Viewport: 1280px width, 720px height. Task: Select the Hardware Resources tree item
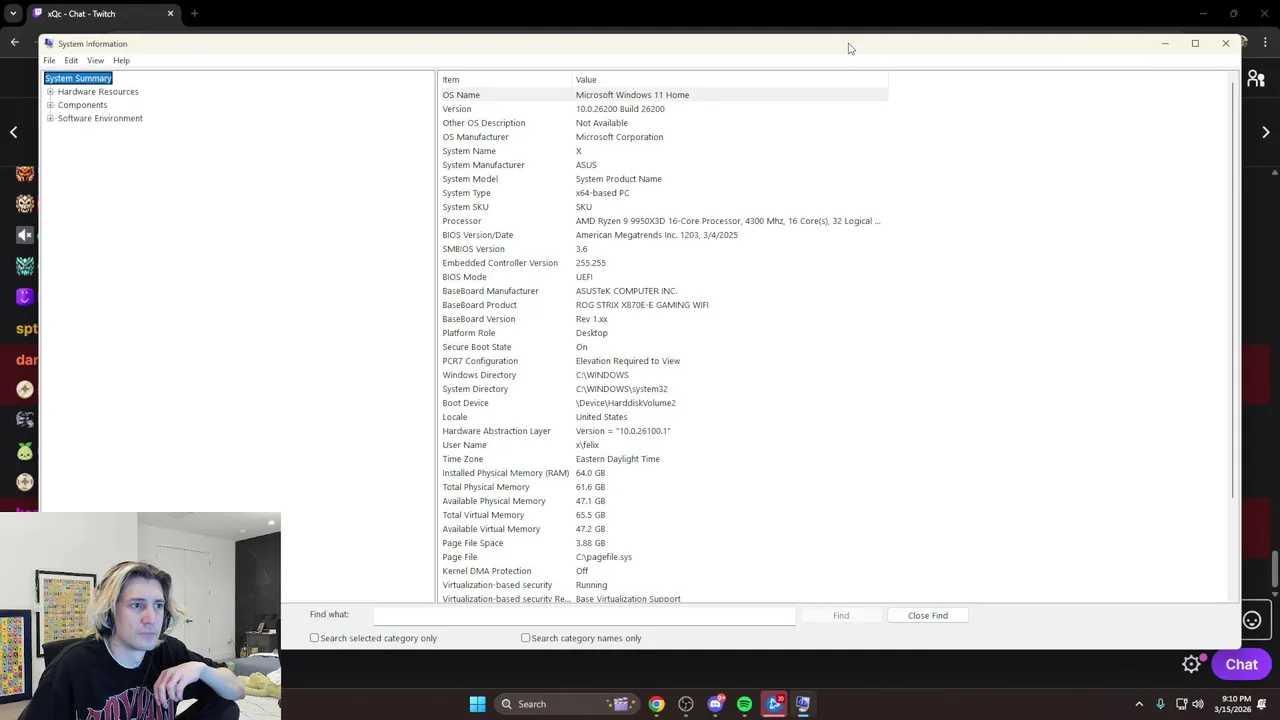coord(98,91)
